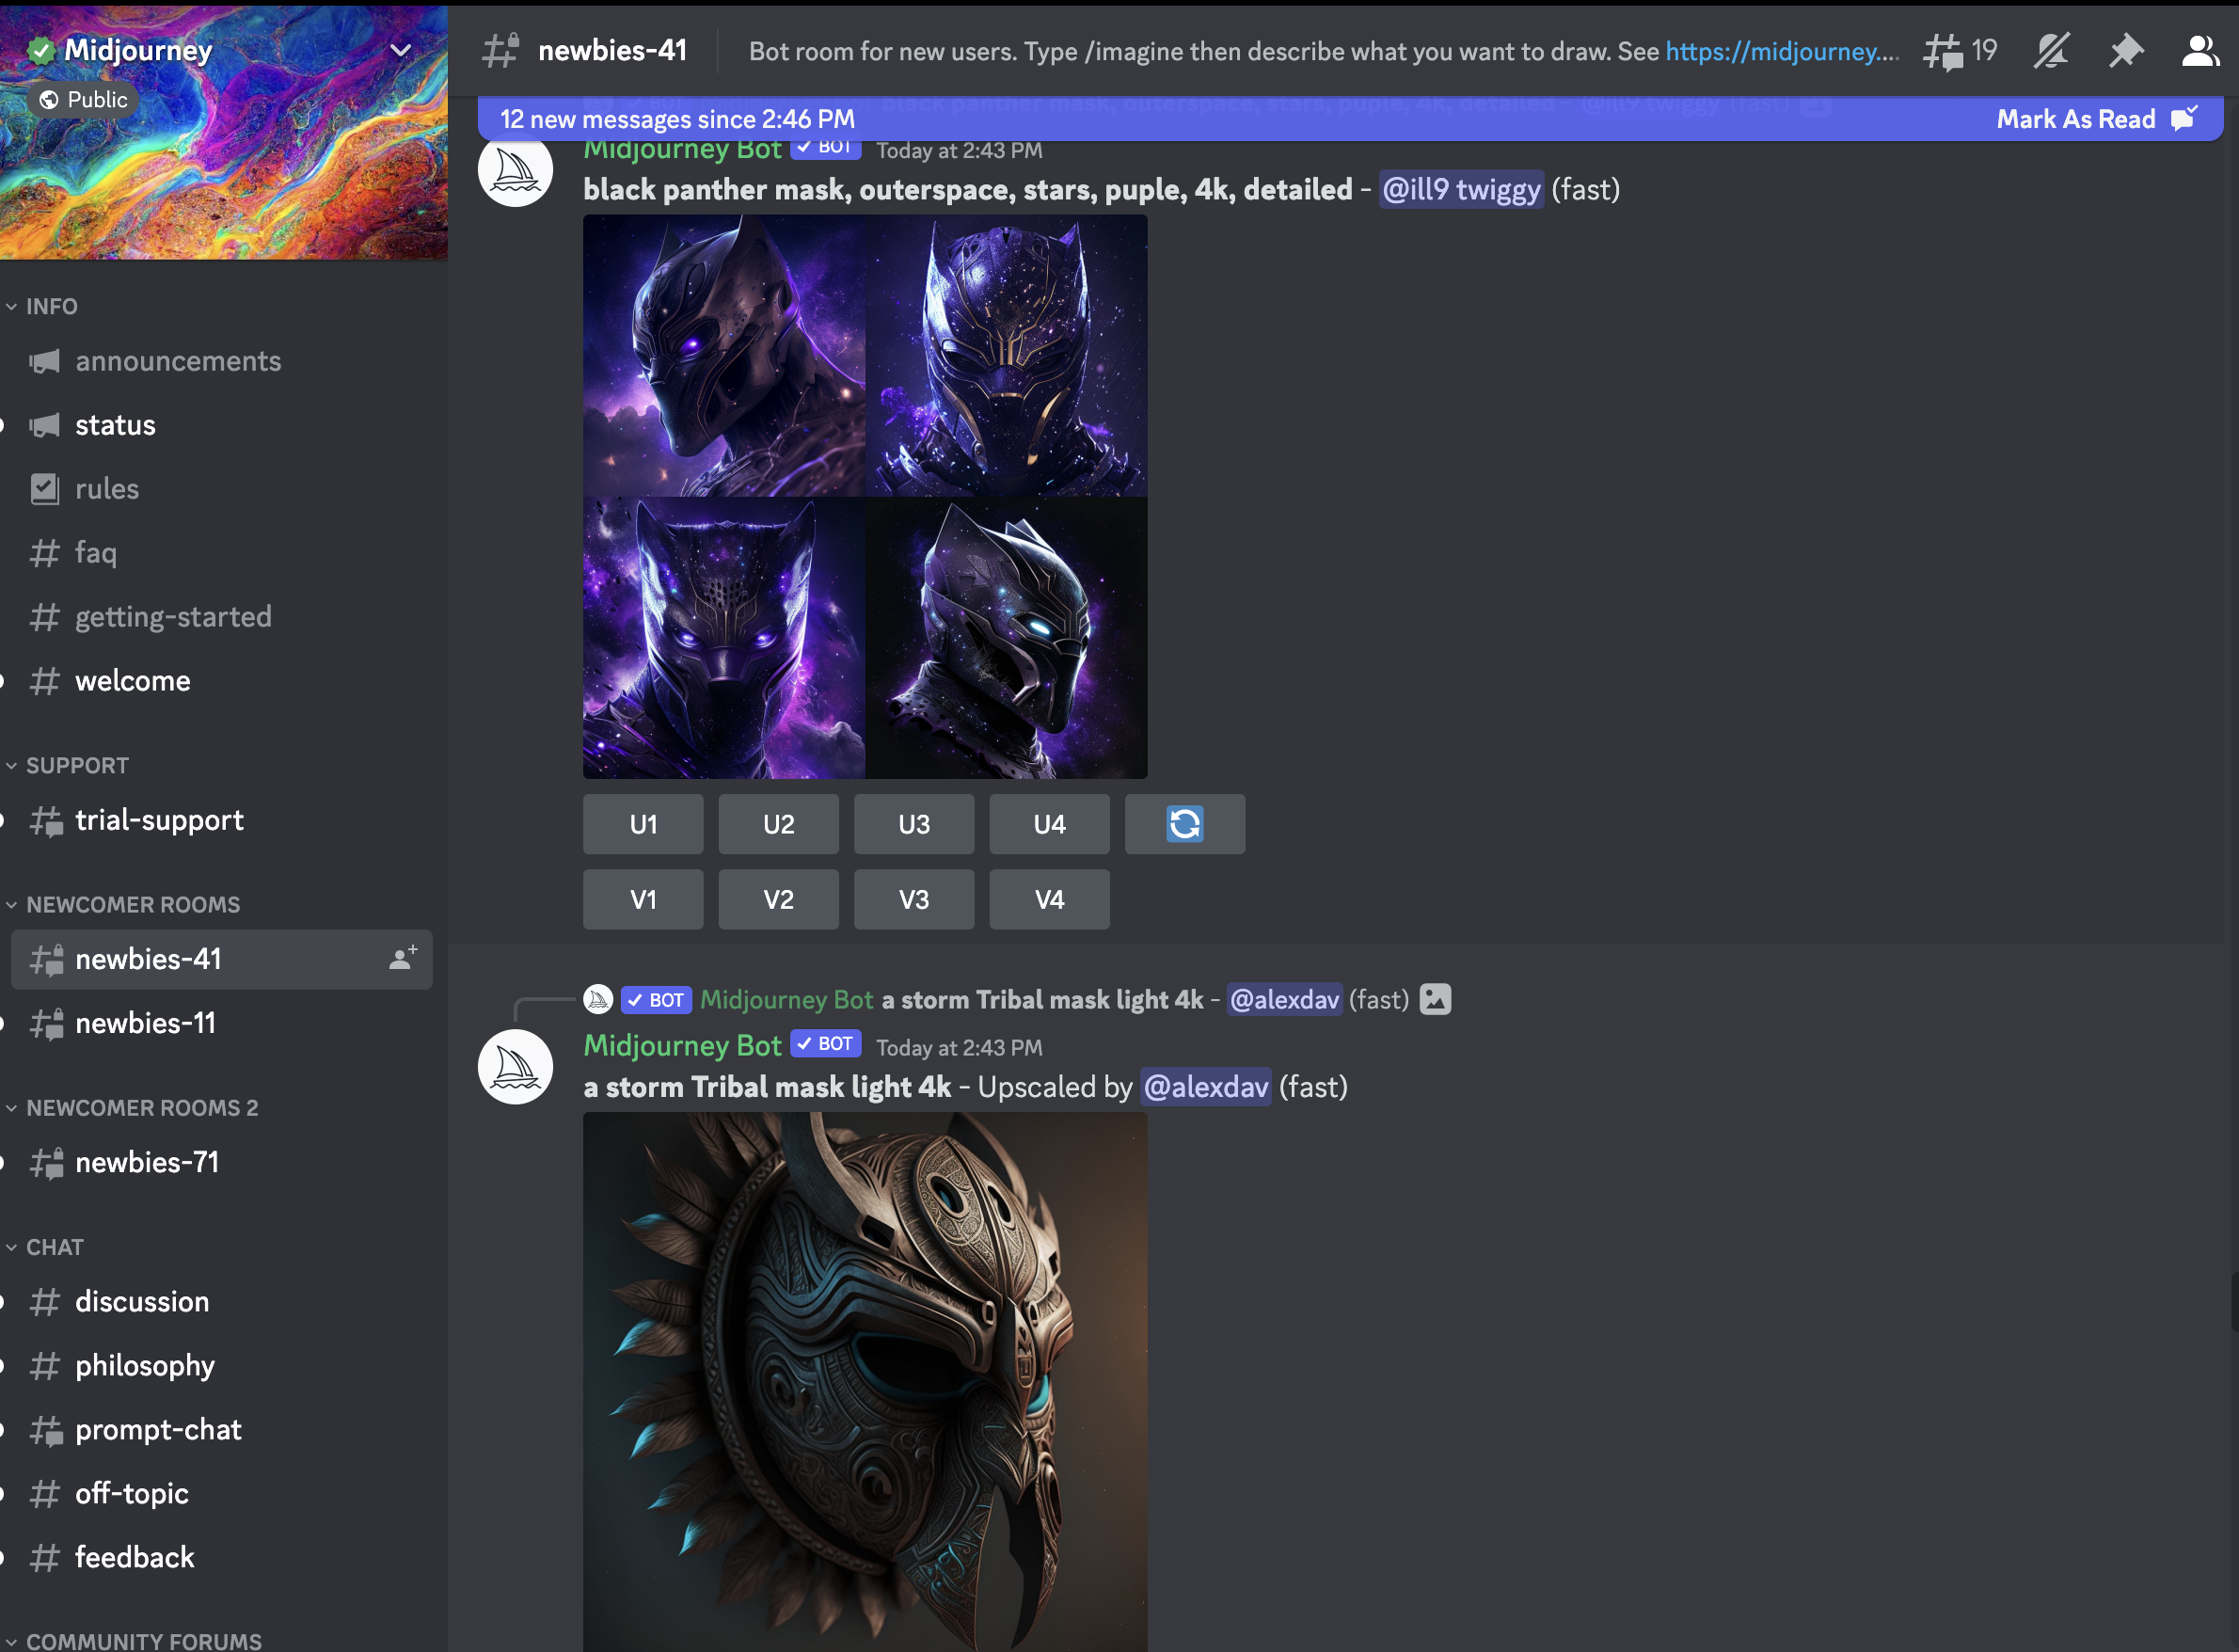Open top-right black panther mask image
This screenshot has width=2239, height=1652.
pos(1007,355)
